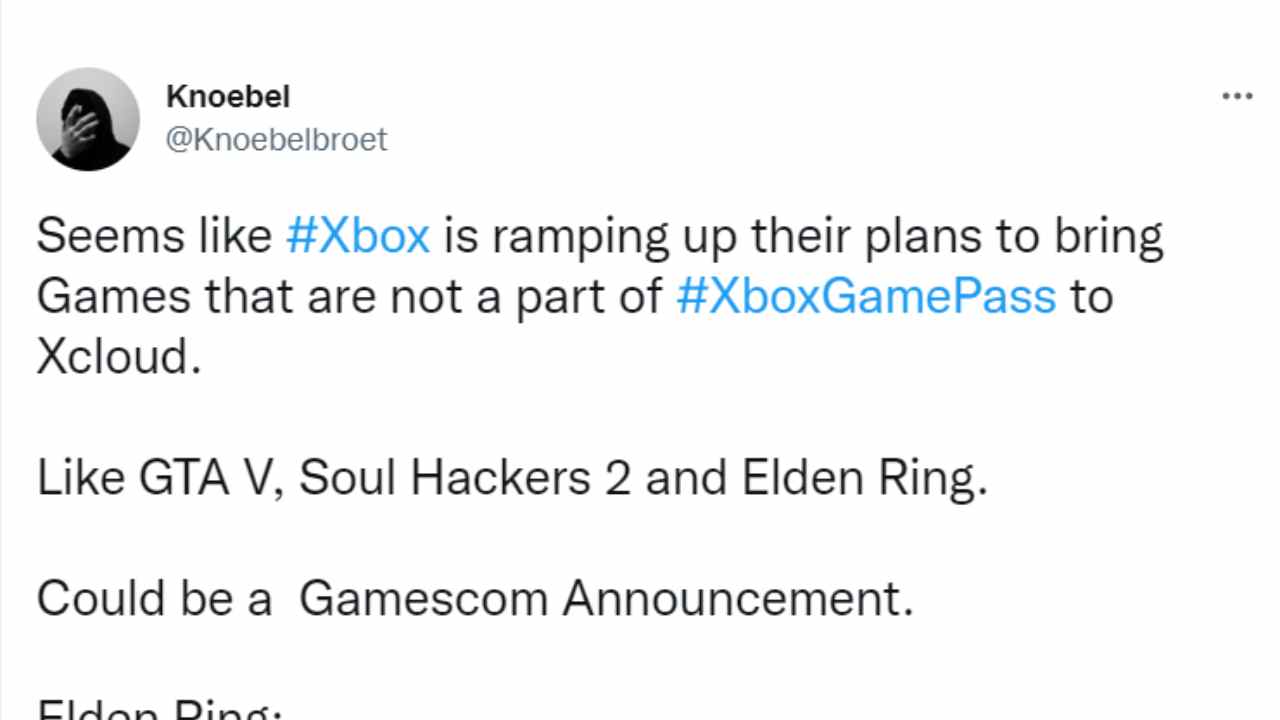Click the word Like before GTA V

pos(80,479)
